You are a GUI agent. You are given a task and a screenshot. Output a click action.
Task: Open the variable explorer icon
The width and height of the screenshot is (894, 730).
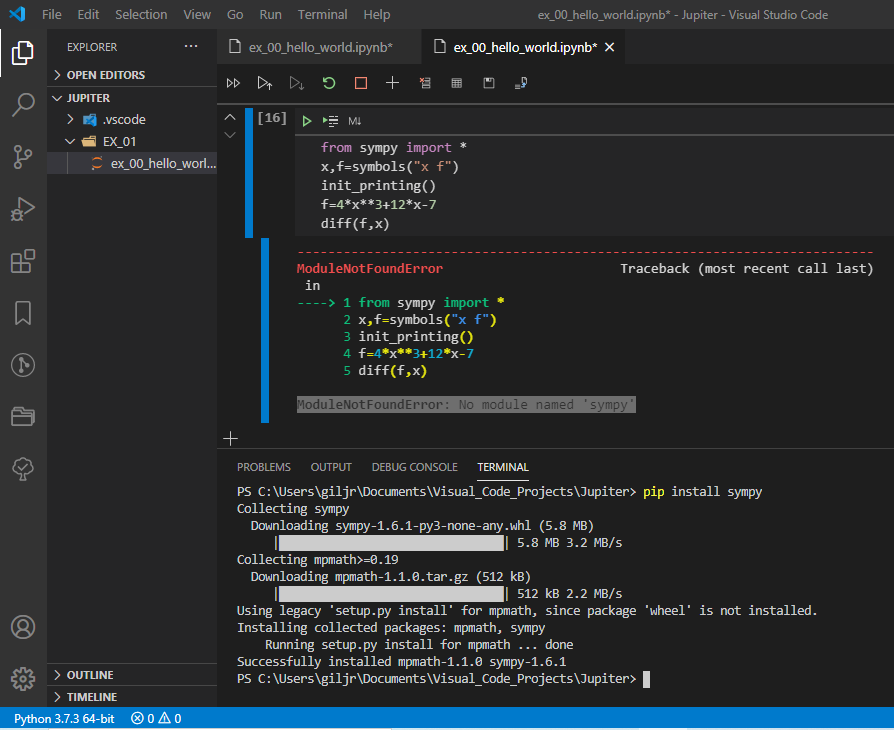tap(456, 83)
